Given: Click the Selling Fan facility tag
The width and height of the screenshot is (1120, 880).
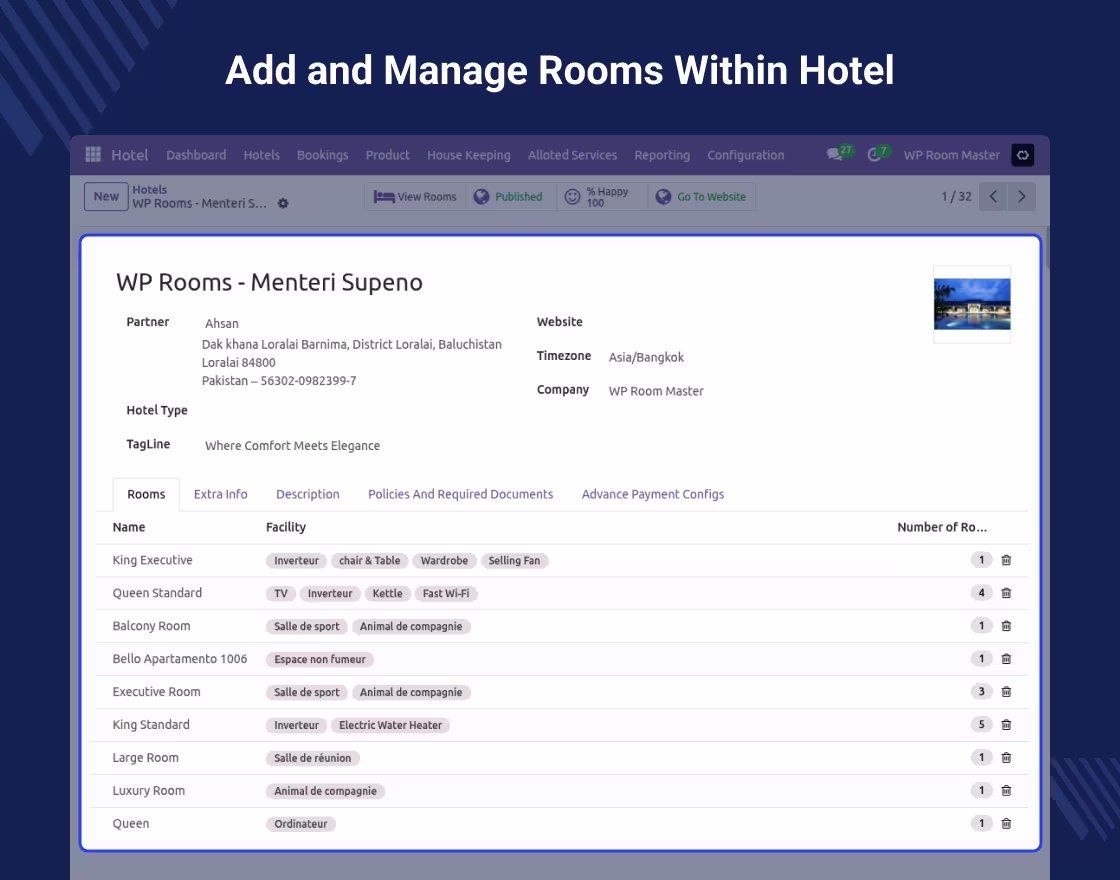Looking at the screenshot, I should tap(514, 561).
